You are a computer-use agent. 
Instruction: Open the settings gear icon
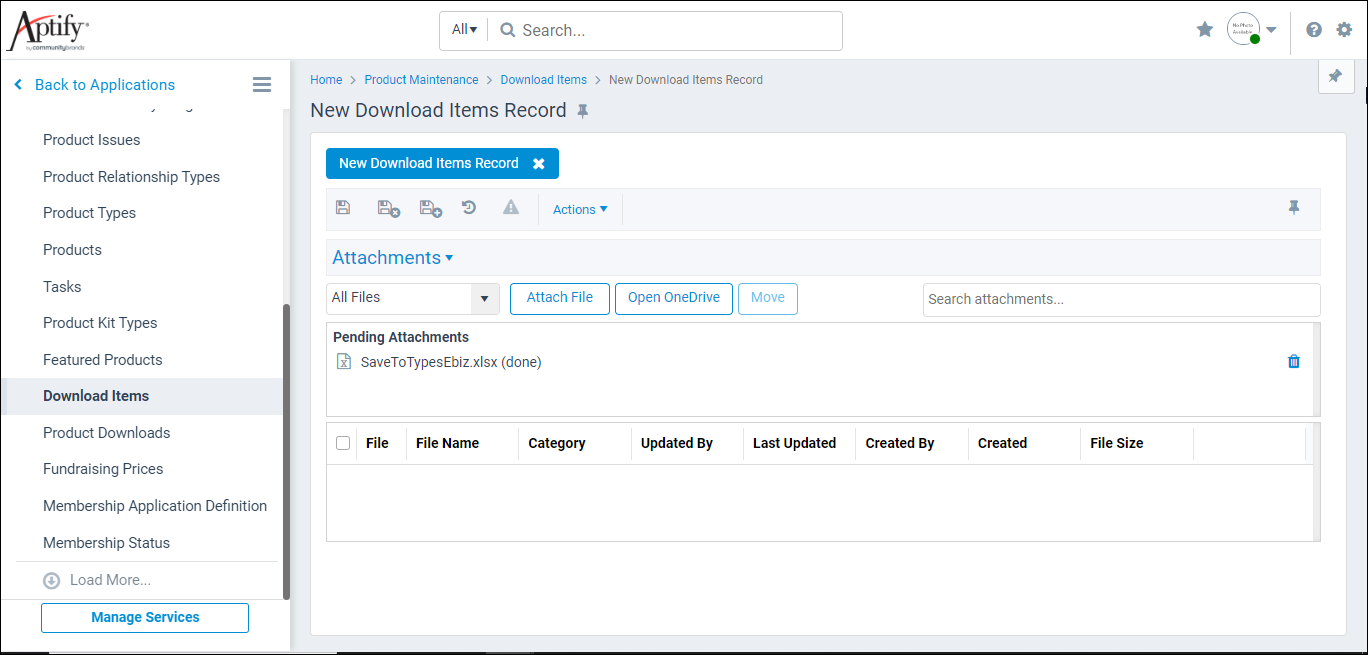[x=1343, y=30]
